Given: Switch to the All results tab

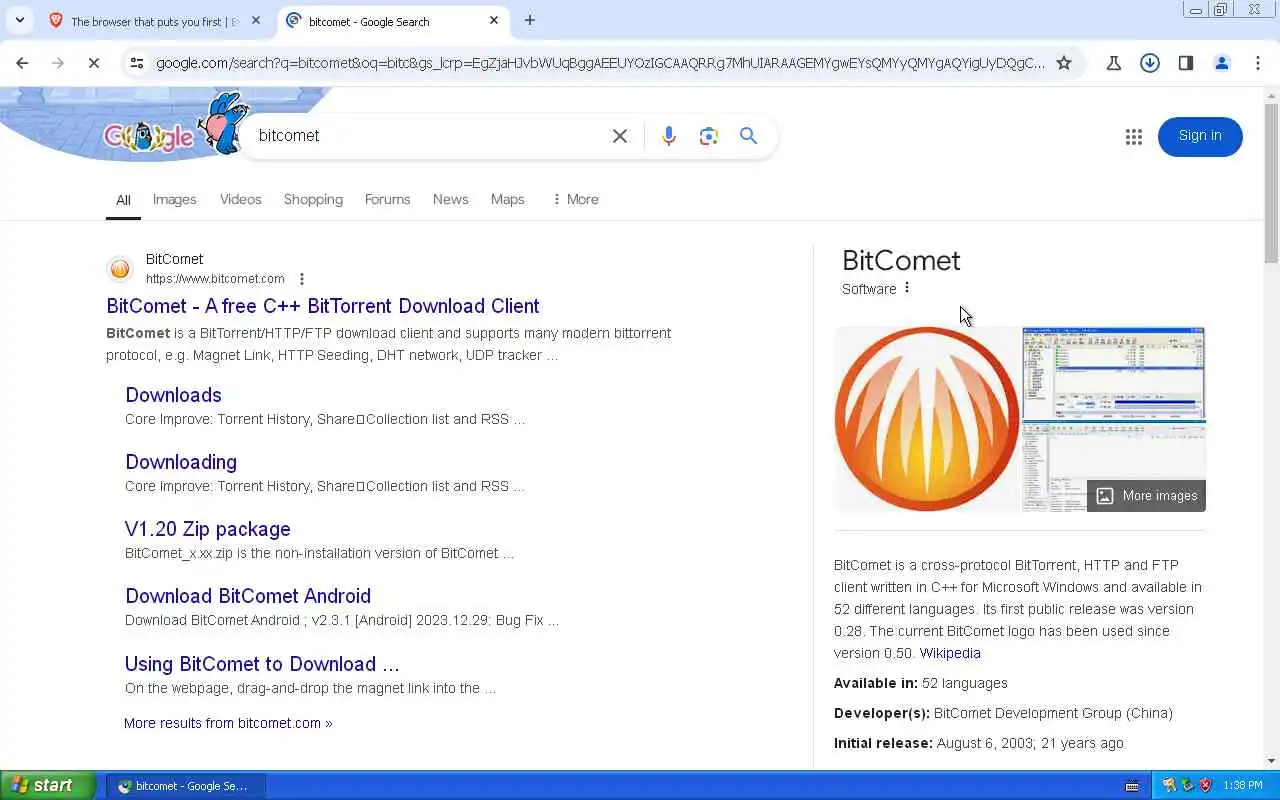Looking at the screenshot, I should coord(123,200).
